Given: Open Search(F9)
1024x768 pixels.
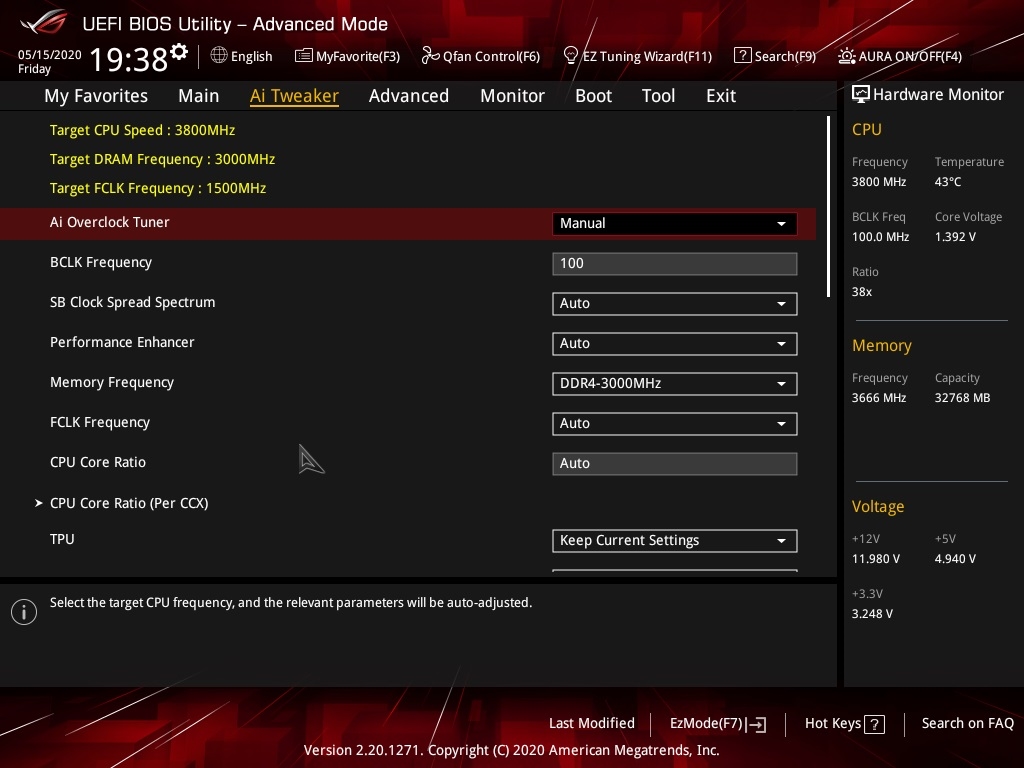Looking at the screenshot, I should pyautogui.click(x=775, y=56).
